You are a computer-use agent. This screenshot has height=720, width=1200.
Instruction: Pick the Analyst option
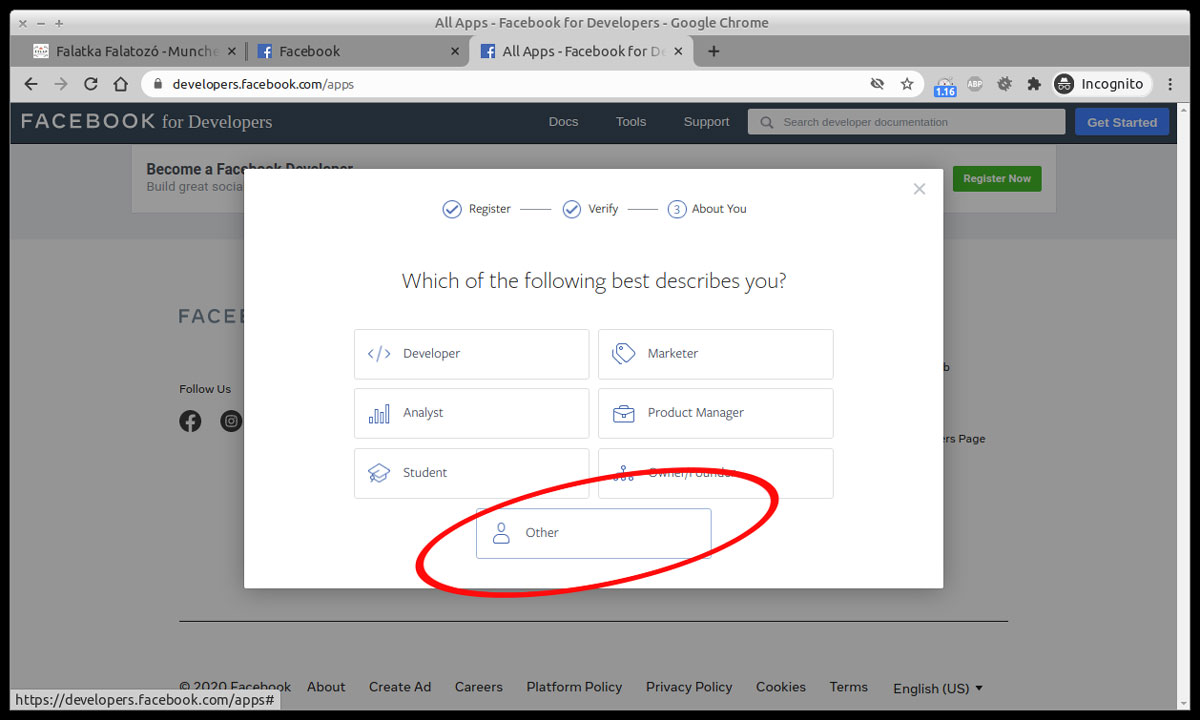pos(471,413)
